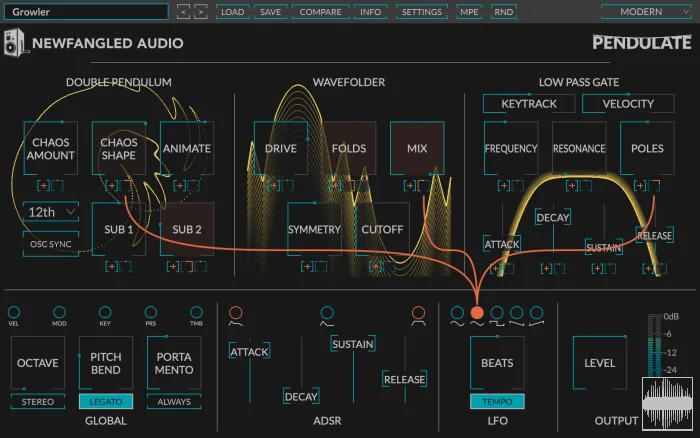Click the ADSR section SUSTAIN slider
Image resolution: width=700 pixels, height=438 pixels.
[x=353, y=344]
